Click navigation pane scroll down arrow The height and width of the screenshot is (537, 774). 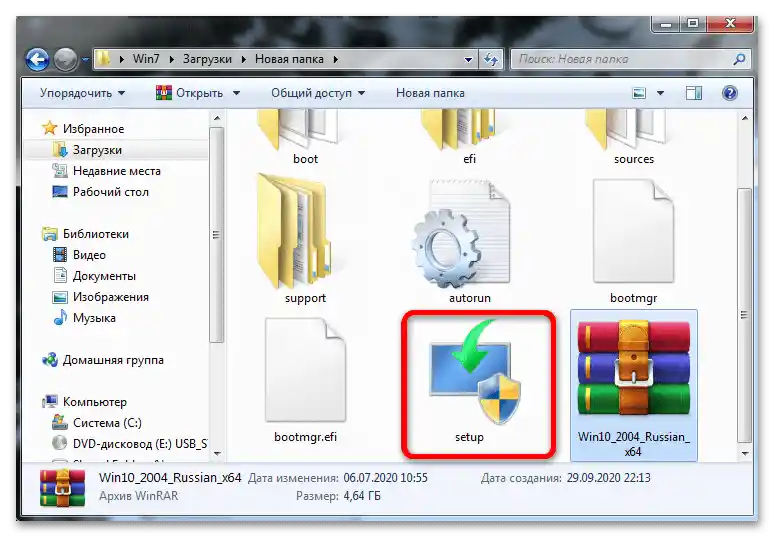coord(217,453)
